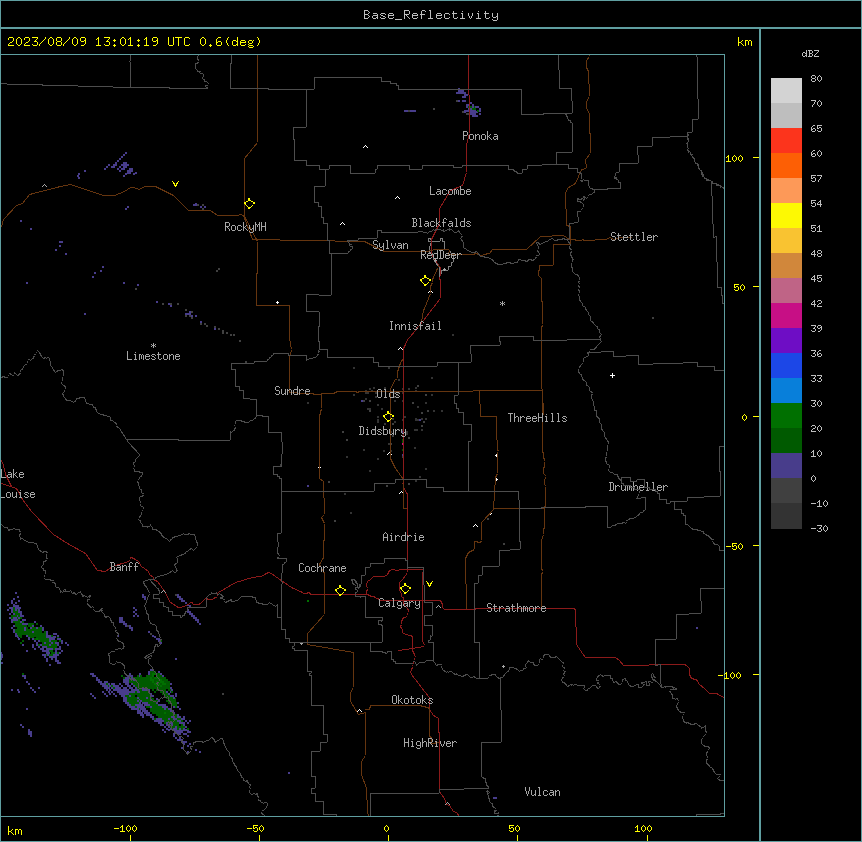Click the Cochrane label

pyautogui.click(x=322, y=568)
